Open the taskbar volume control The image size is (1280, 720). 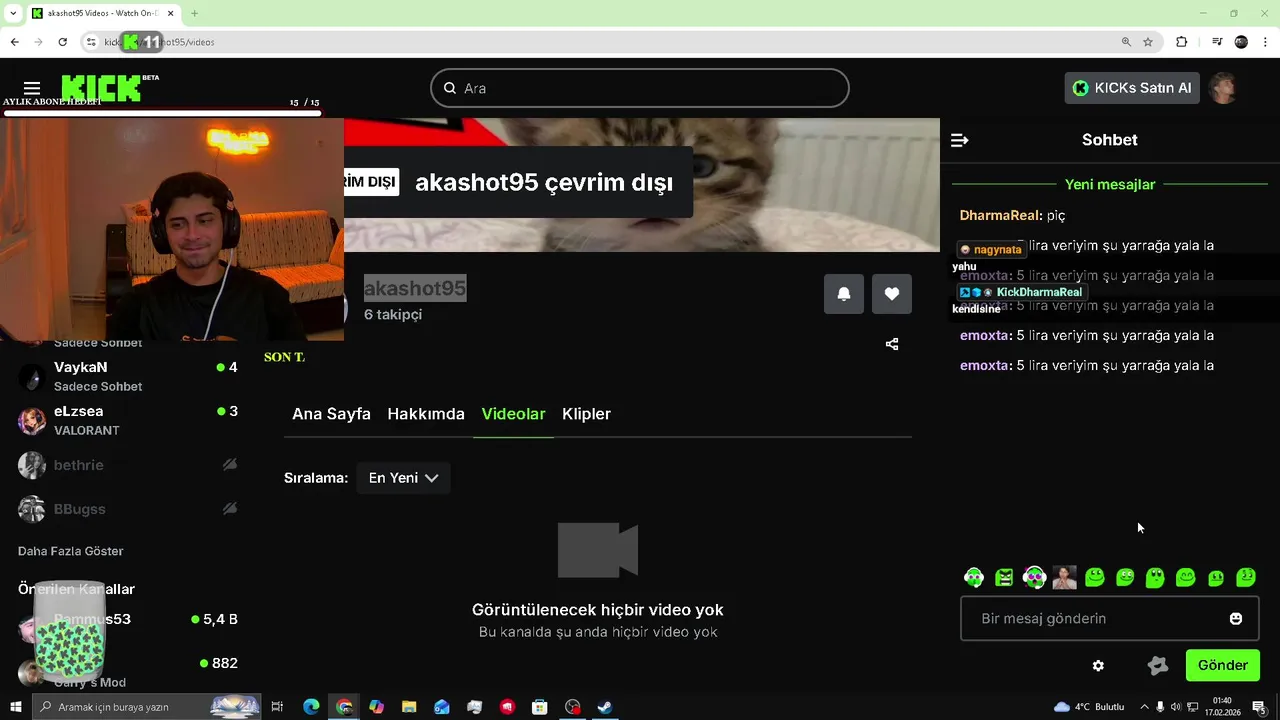(x=1176, y=707)
